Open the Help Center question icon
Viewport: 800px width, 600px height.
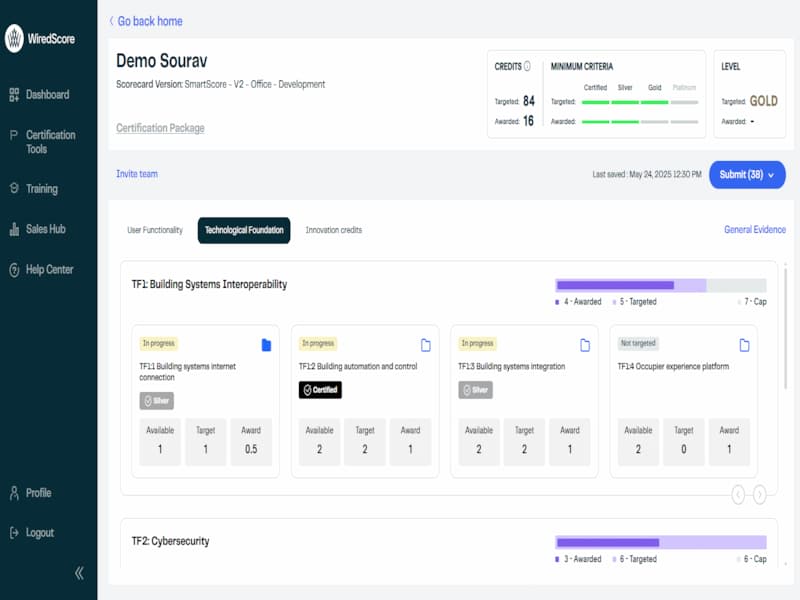point(14,269)
